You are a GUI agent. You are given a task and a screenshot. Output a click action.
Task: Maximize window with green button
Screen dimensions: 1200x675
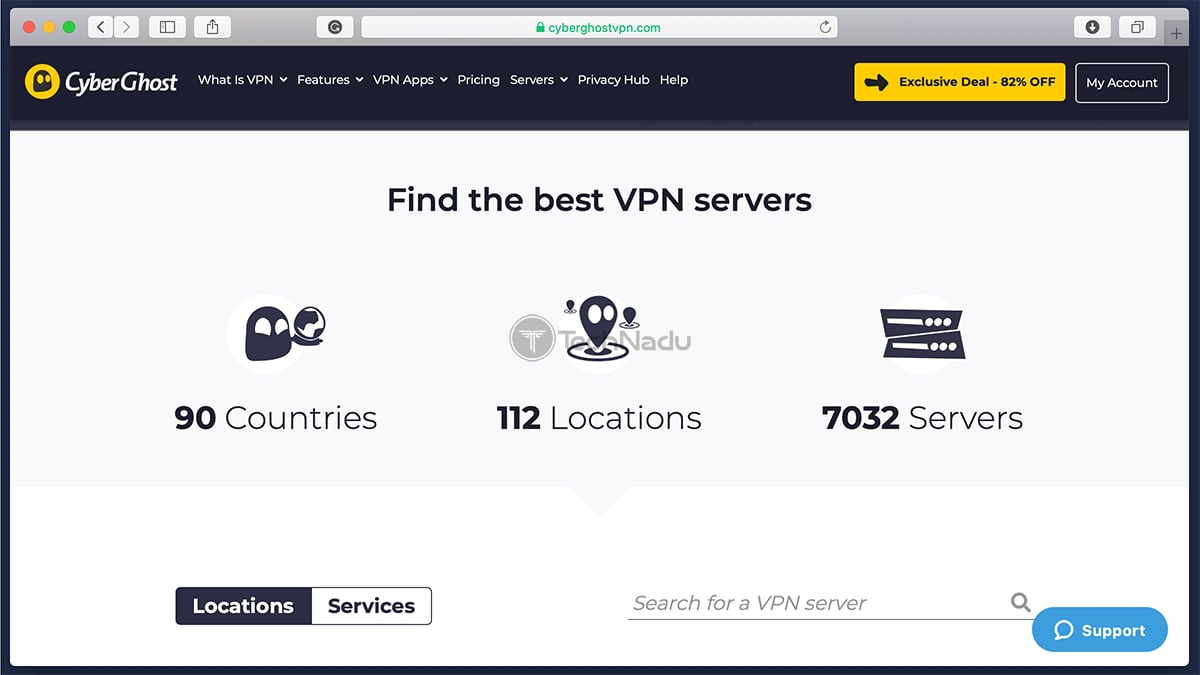[69, 27]
